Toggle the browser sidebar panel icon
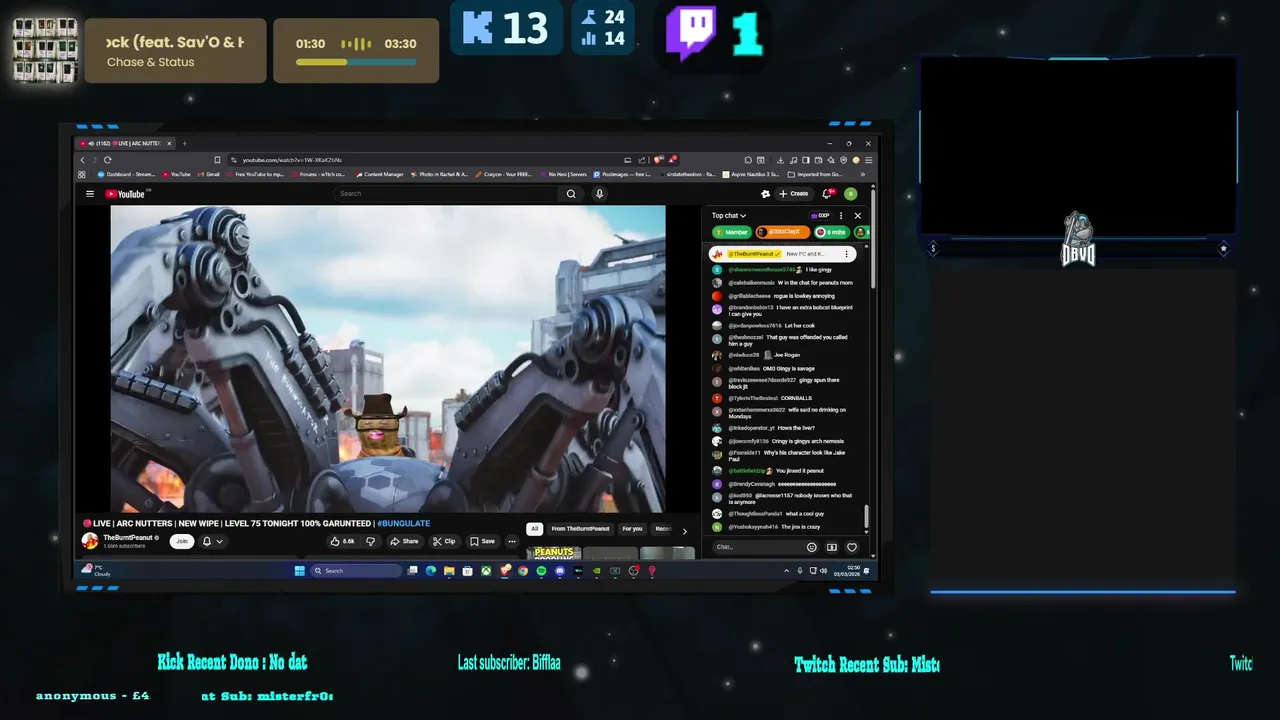This screenshot has width=1280, height=720. [x=806, y=160]
